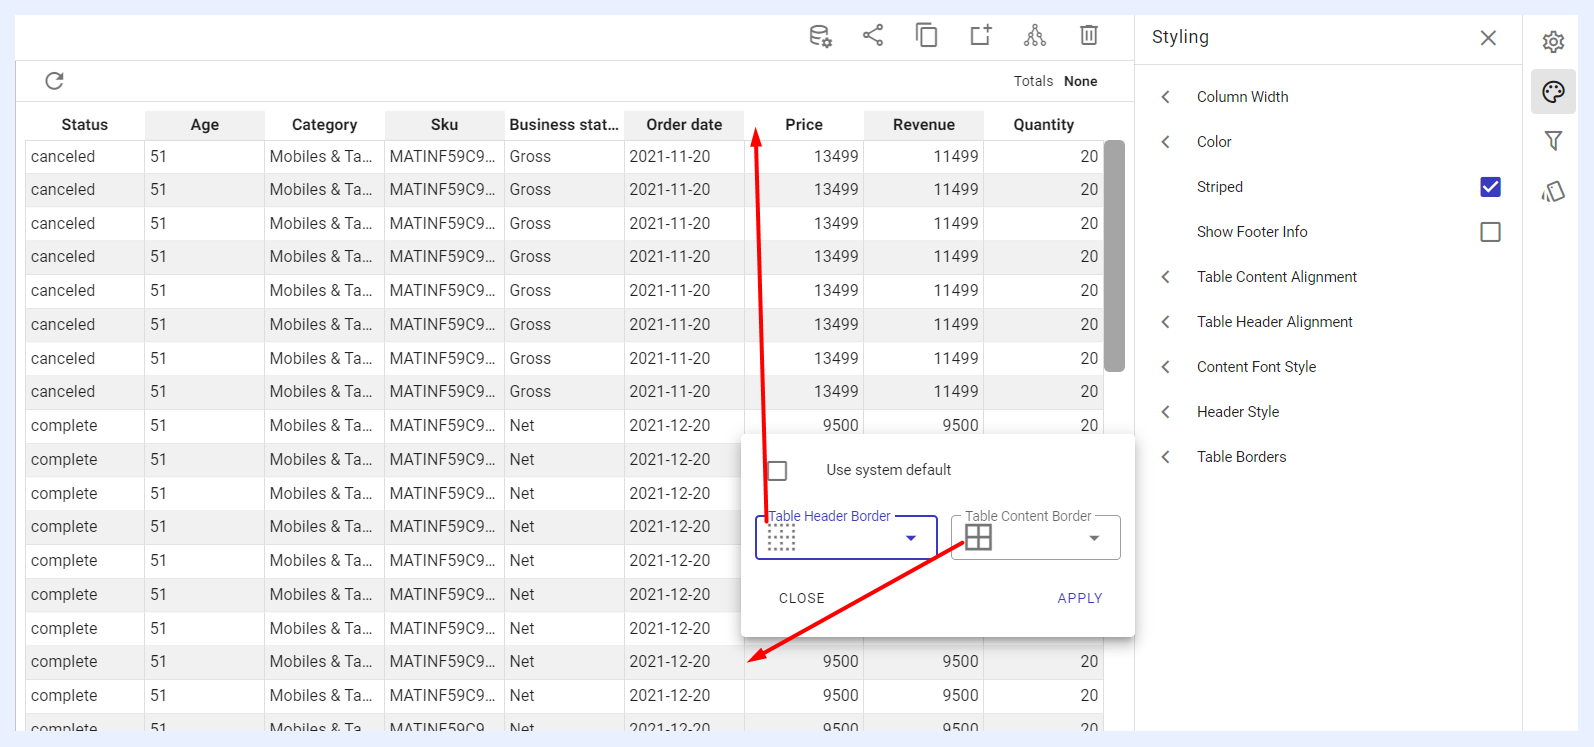Click the Price column header
Viewport: 1594px width, 747px height.
point(804,125)
